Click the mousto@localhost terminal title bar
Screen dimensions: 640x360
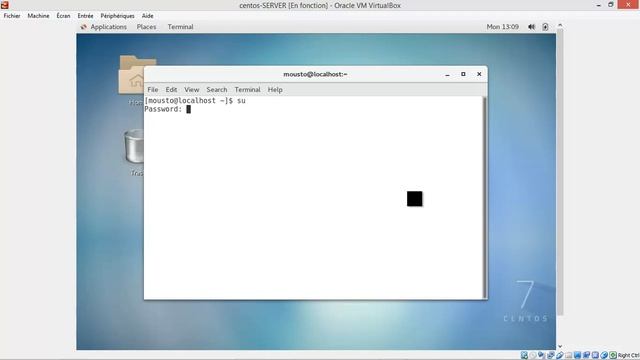[315, 74]
